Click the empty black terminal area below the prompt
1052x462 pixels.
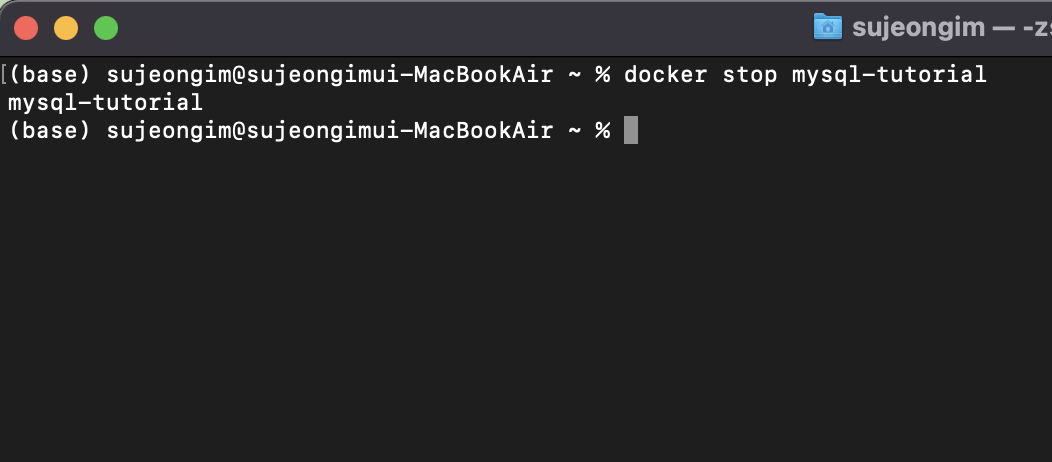click(526, 302)
